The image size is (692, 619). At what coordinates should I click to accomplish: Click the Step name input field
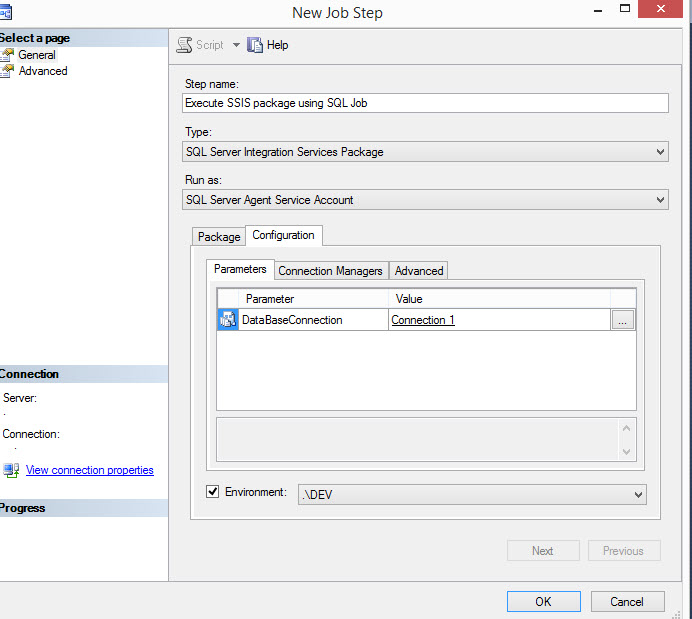point(425,103)
